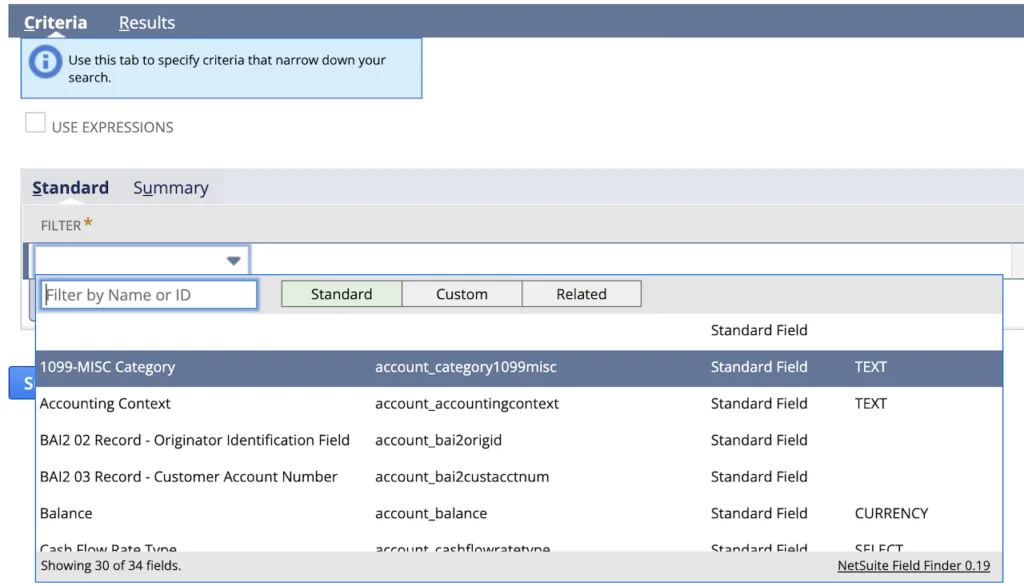This screenshot has height=586, width=1024.
Task: Choose the Balance field row
Action: pyautogui.click(x=519, y=513)
